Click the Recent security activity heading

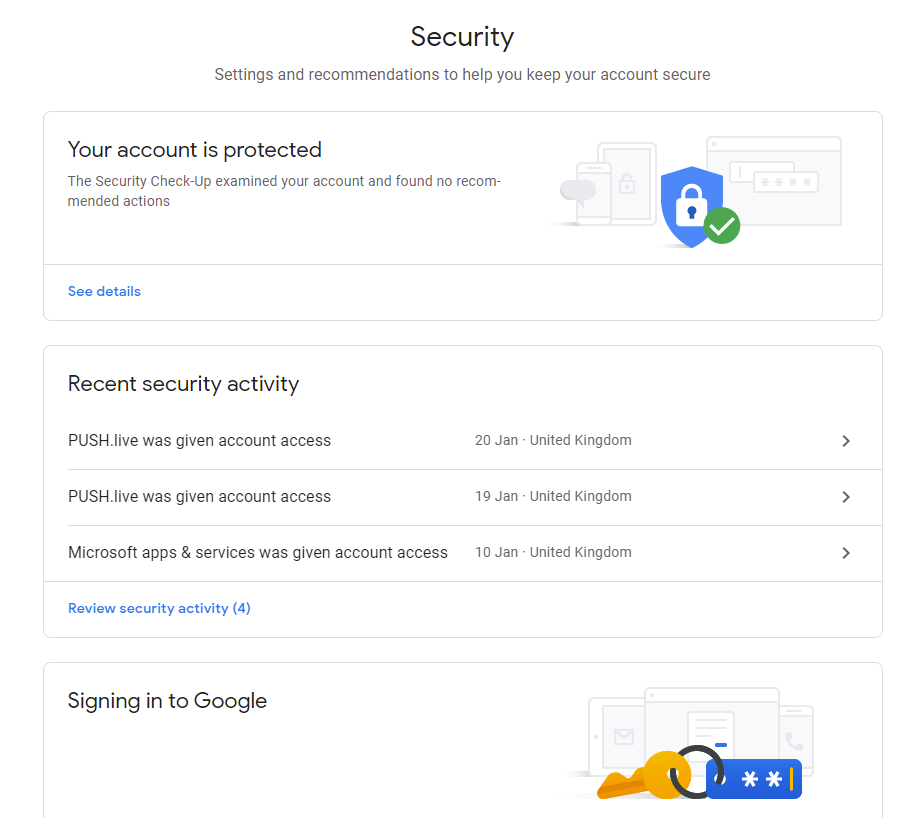[x=184, y=384]
